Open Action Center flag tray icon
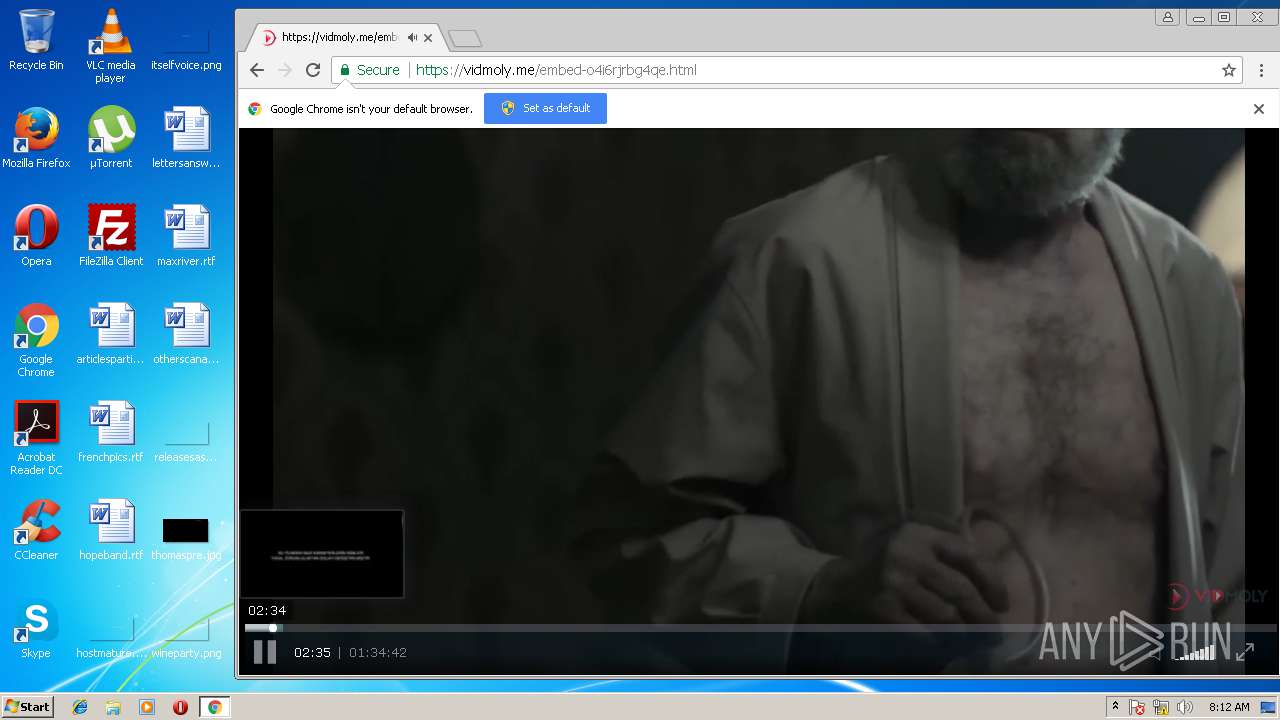1280x720 pixels. 1137,707
